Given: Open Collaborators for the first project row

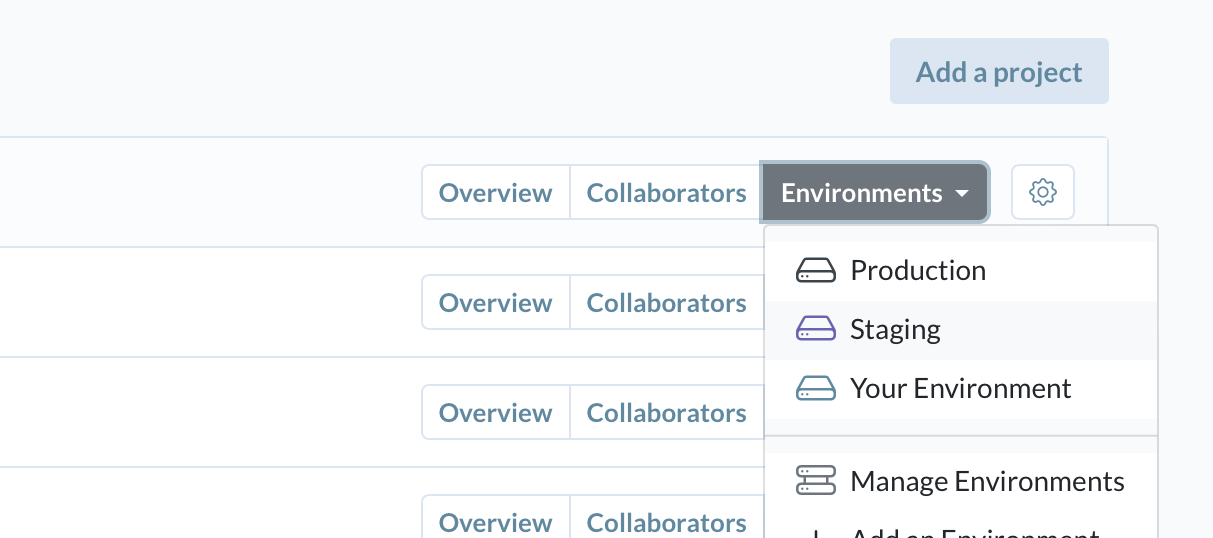Looking at the screenshot, I should click(666, 193).
